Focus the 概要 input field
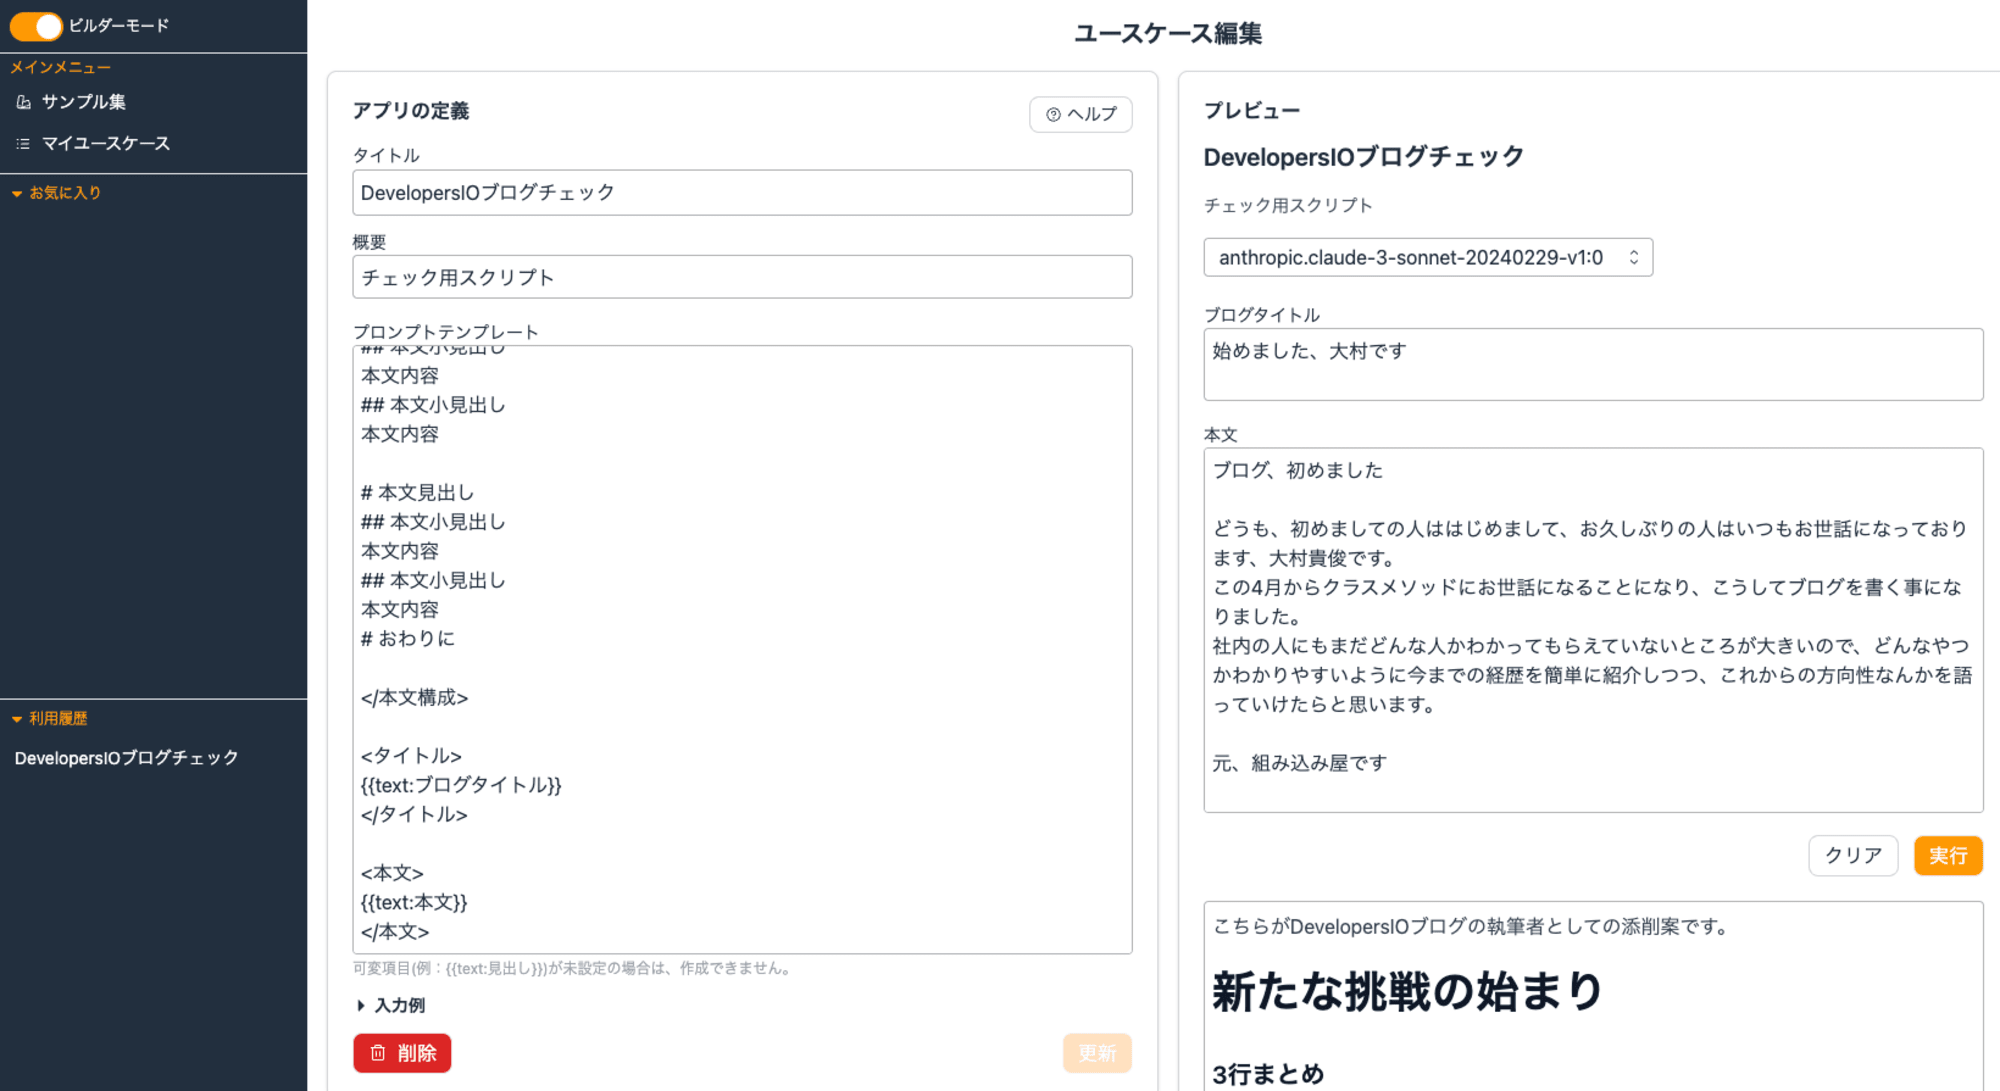2000x1091 pixels. click(742, 277)
